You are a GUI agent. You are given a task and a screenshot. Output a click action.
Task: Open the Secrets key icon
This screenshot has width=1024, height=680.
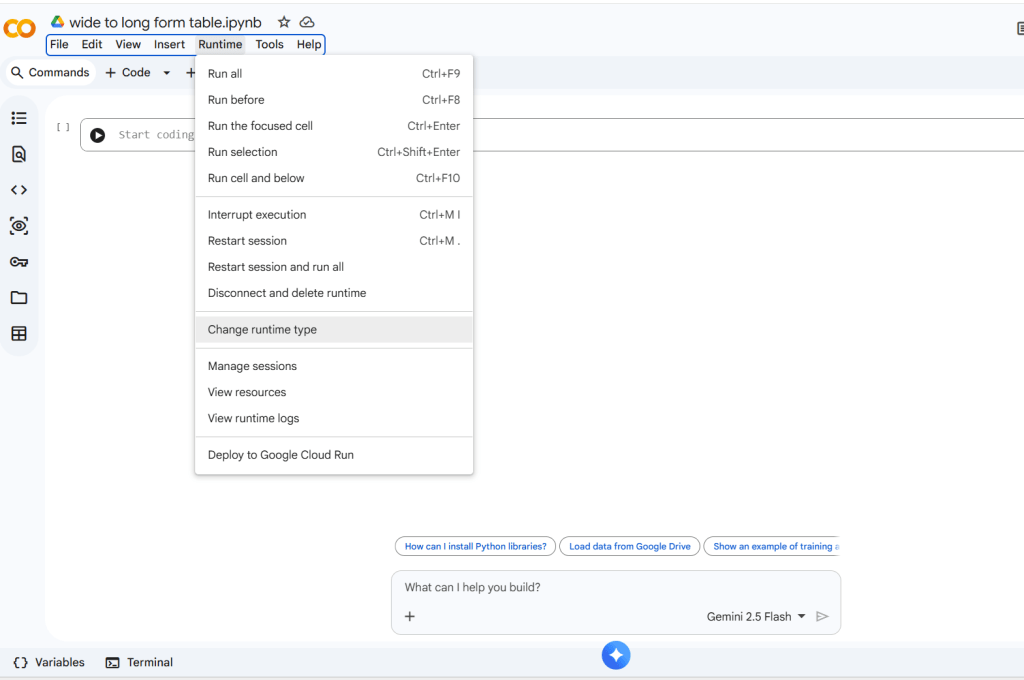[19, 262]
